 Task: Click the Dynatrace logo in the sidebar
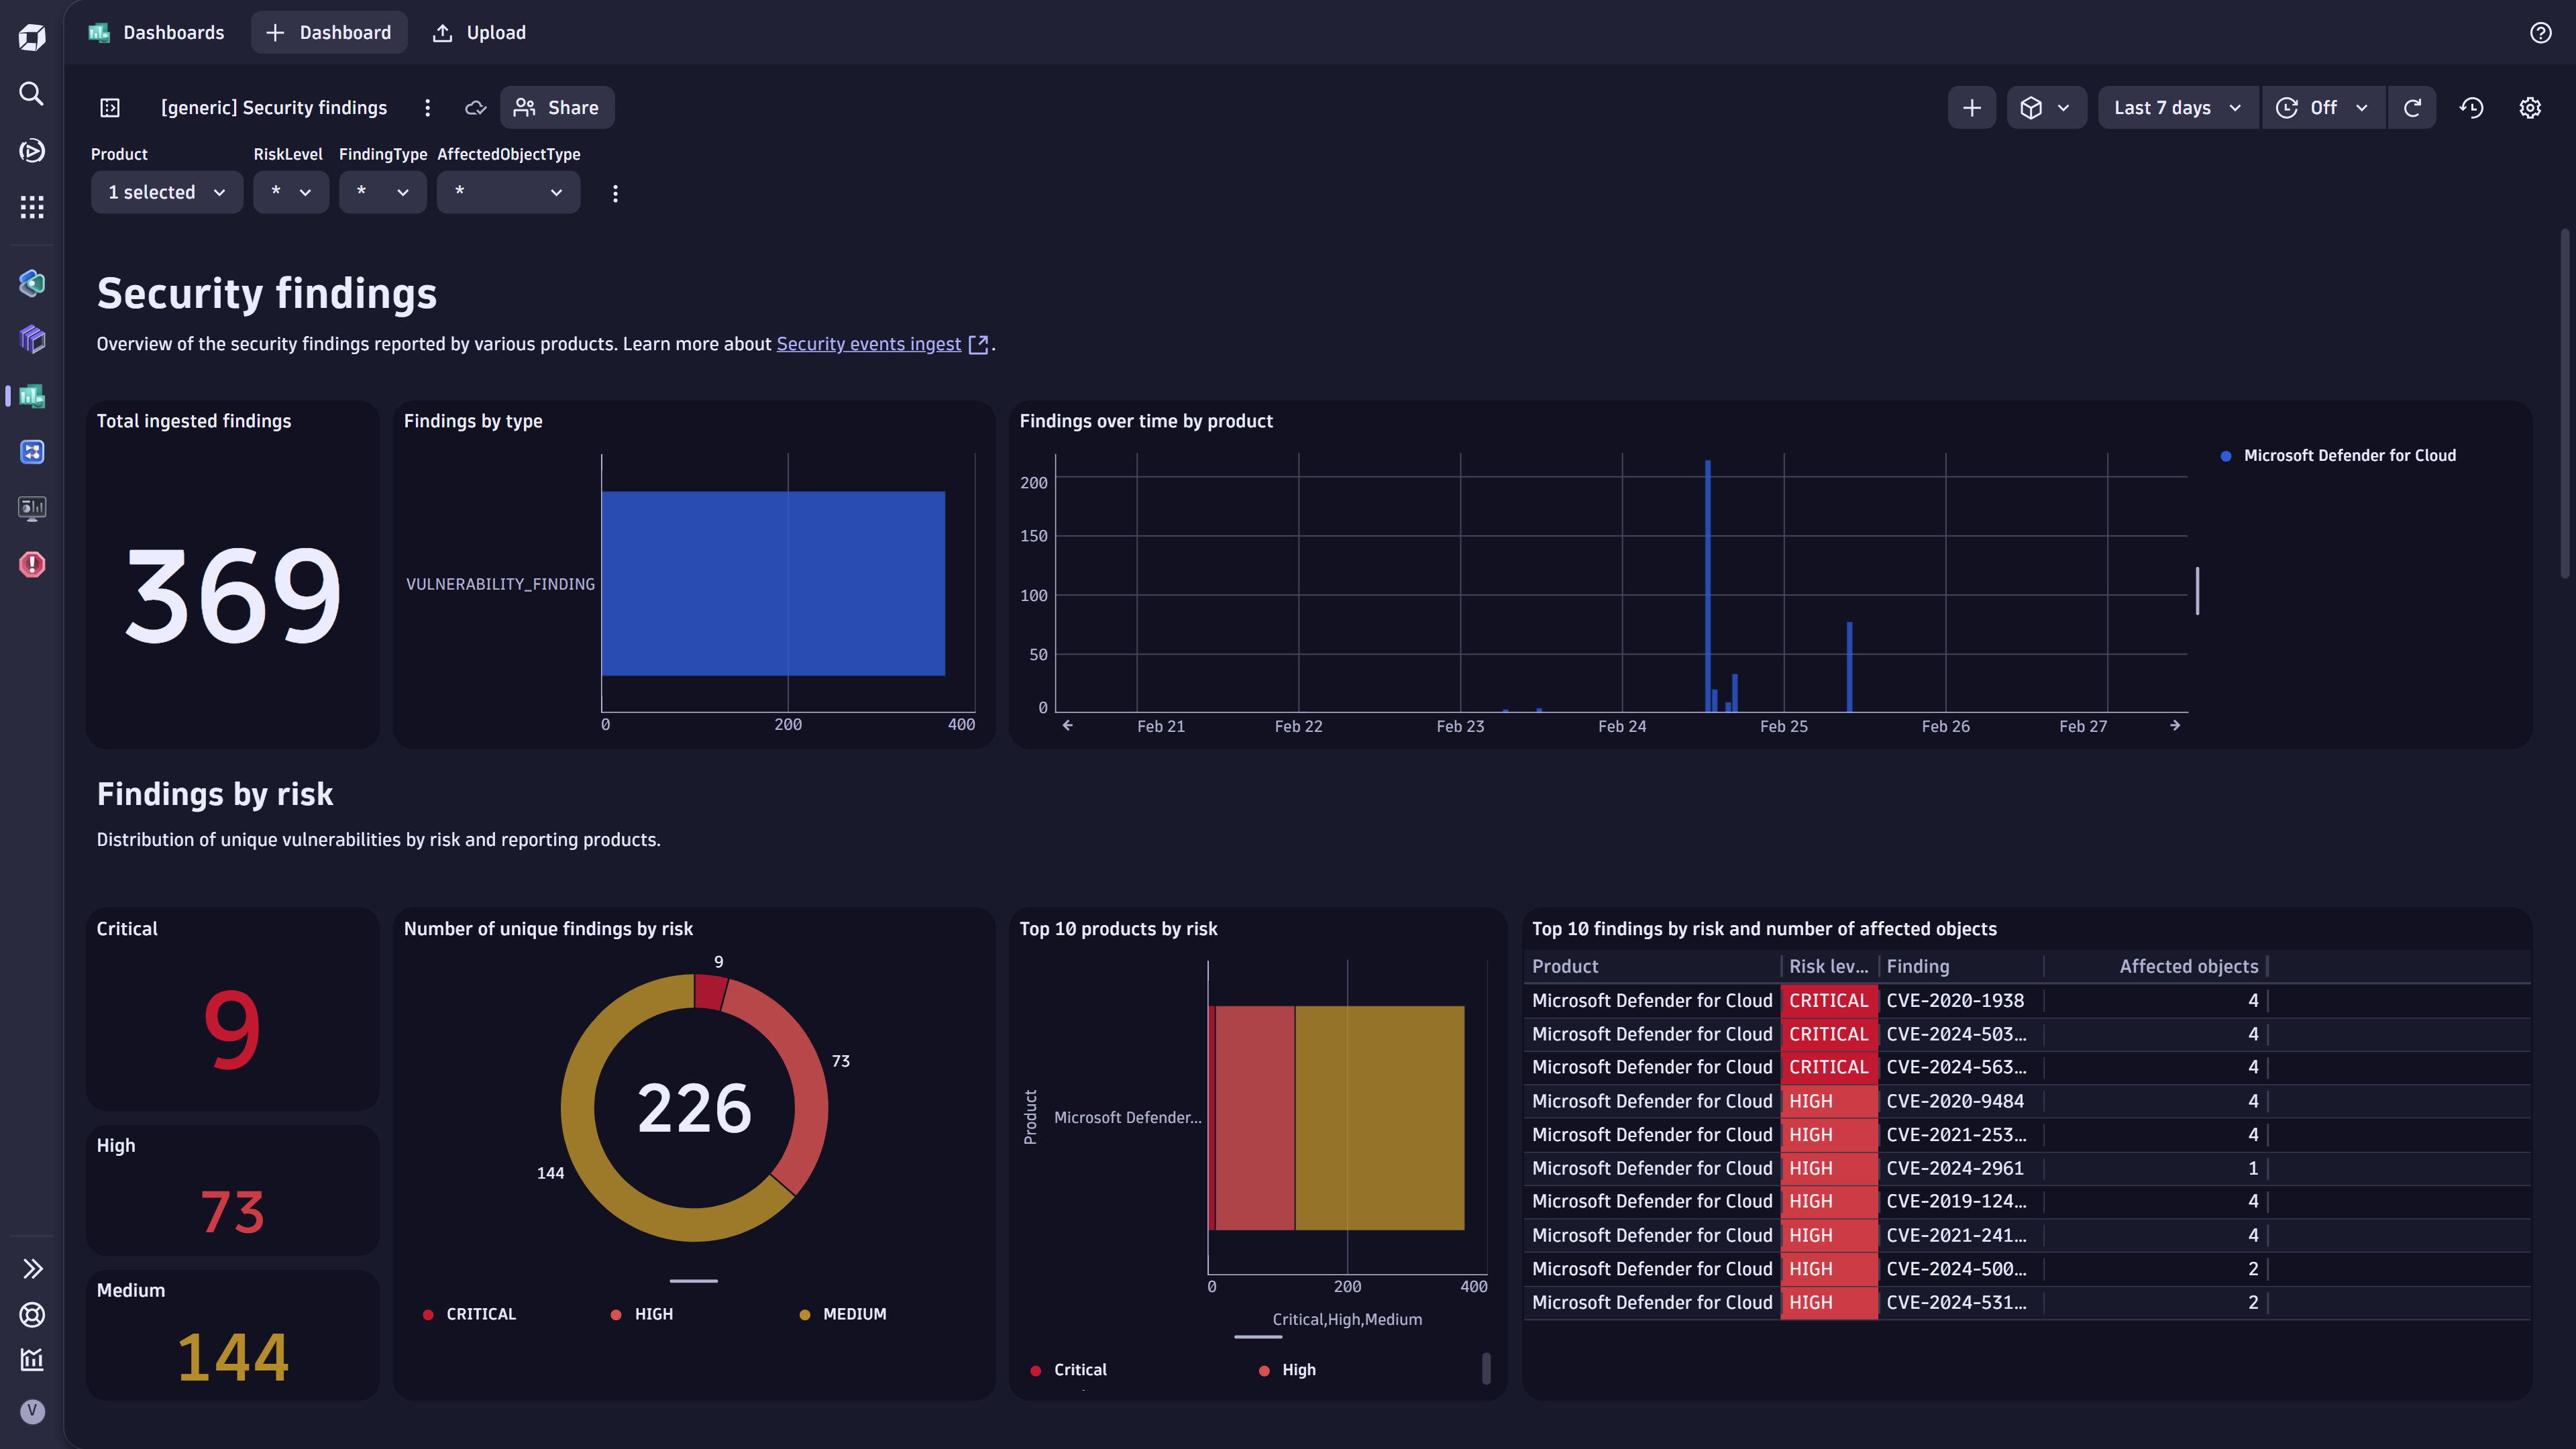tap(32, 37)
